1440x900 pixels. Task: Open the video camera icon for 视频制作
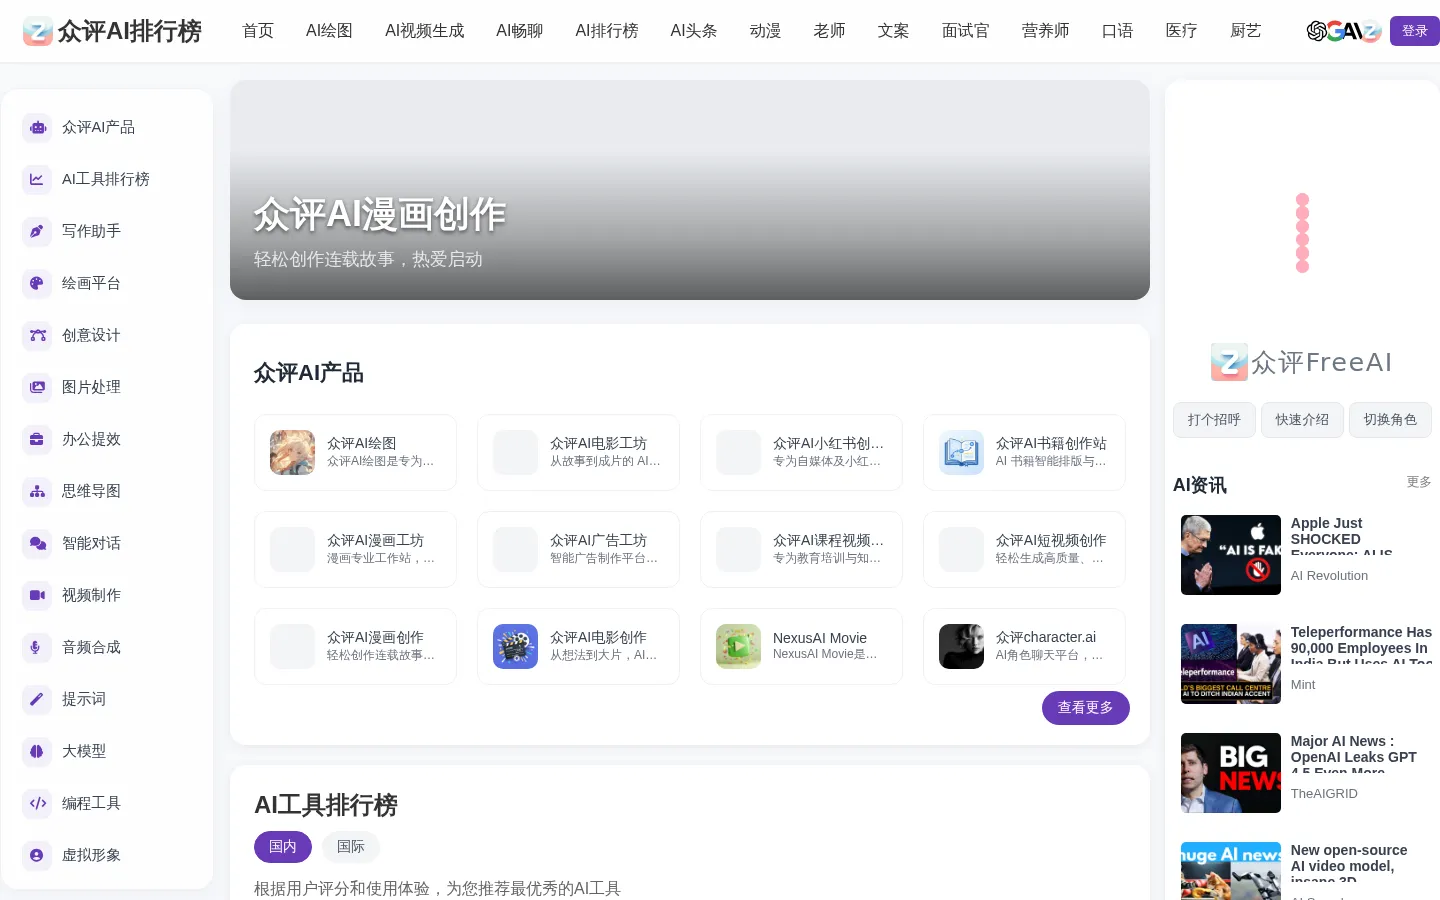click(x=37, y=595)
